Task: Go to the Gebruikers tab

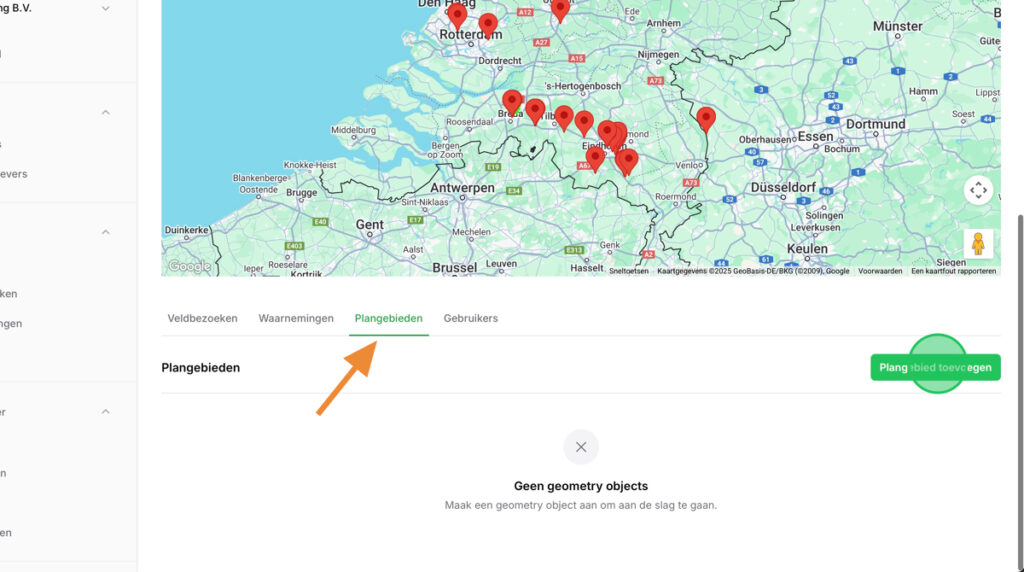Action: [470, 318]
